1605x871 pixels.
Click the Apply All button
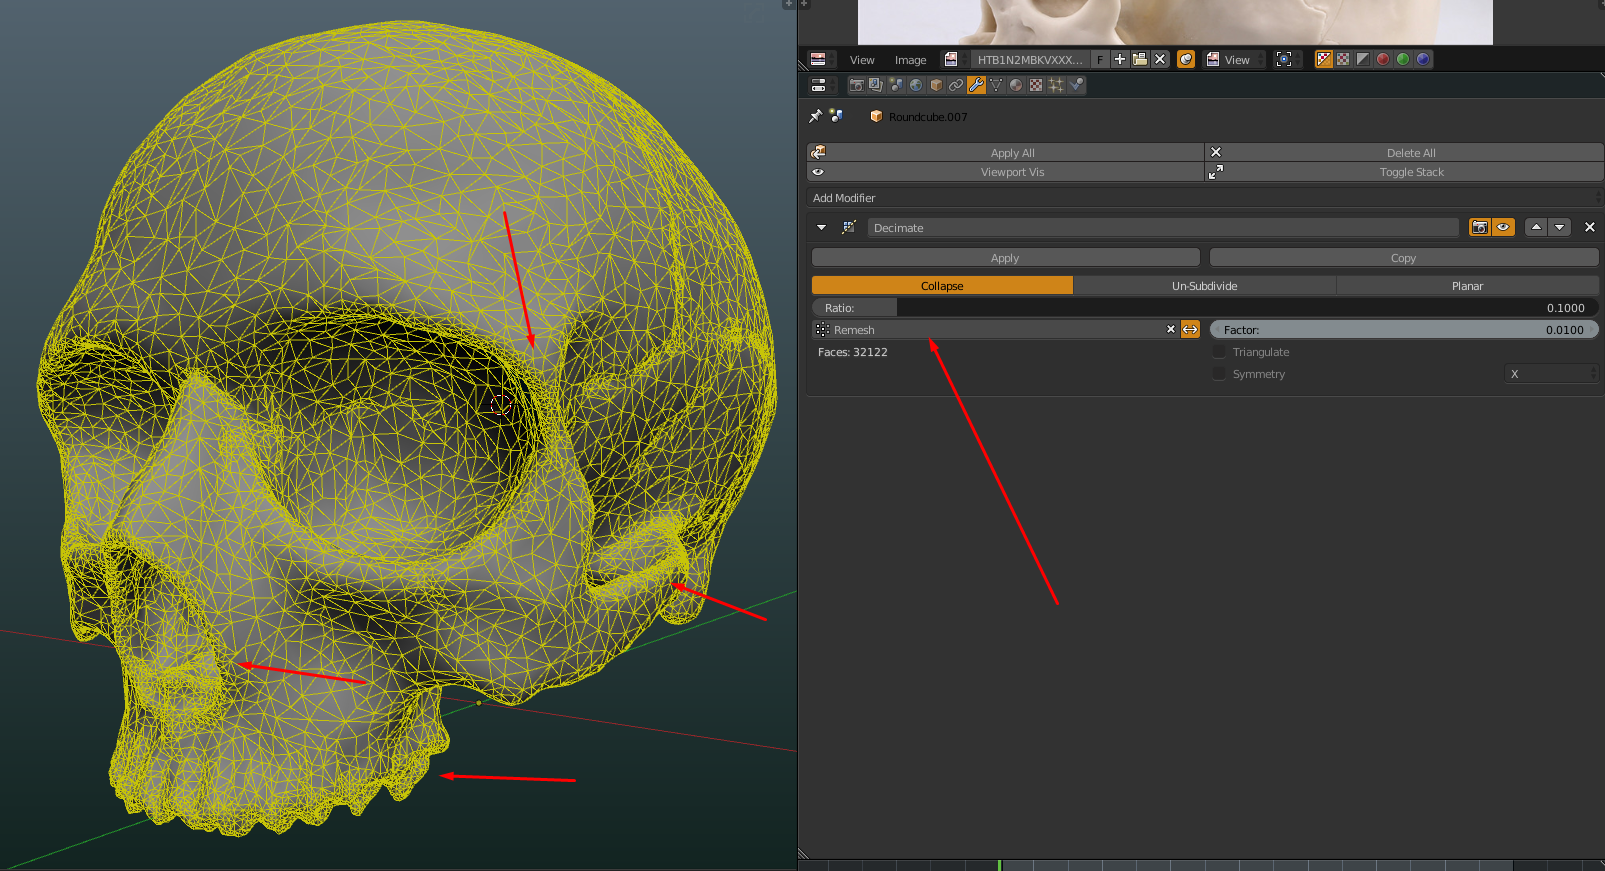pyautogui.click(x=1006, y=152)
